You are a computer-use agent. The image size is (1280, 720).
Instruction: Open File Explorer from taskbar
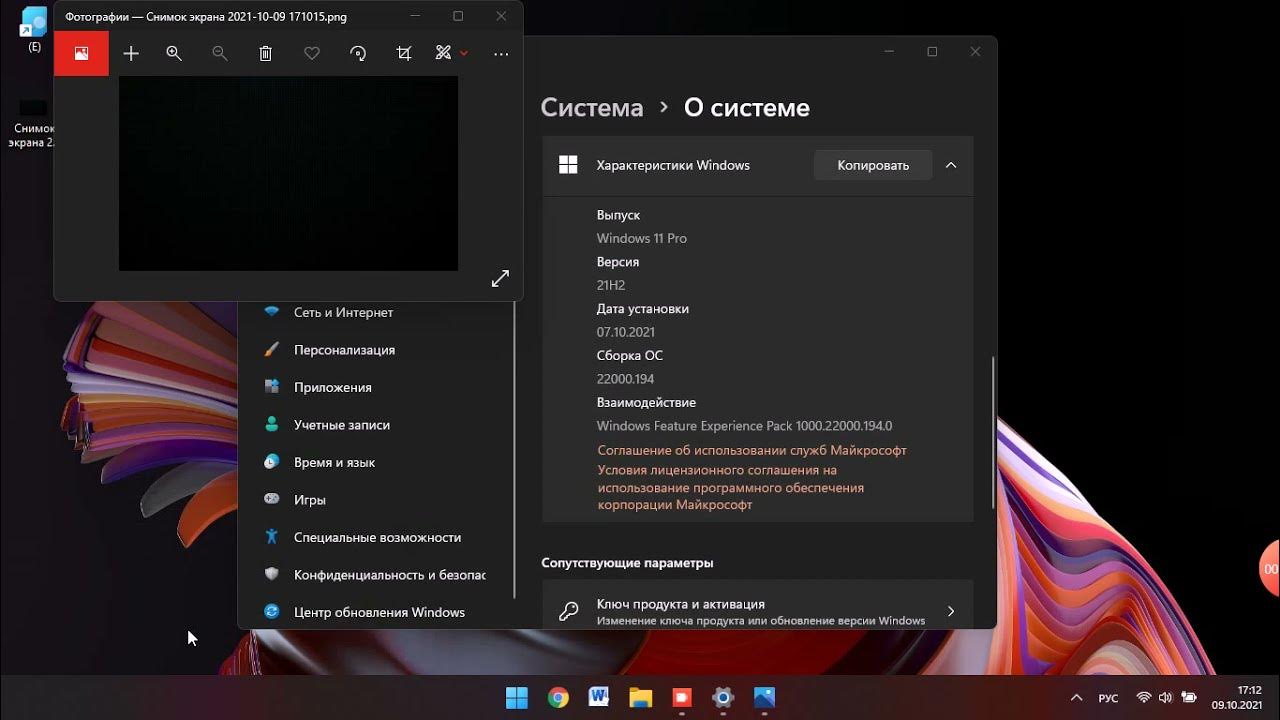tap(640, 697)
